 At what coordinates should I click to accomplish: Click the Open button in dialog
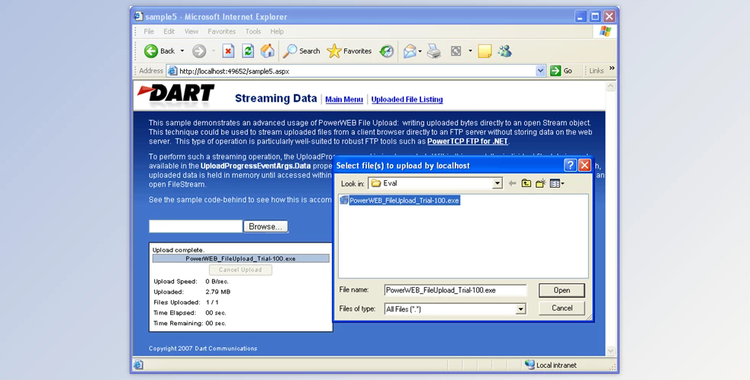tap(562, 290)
